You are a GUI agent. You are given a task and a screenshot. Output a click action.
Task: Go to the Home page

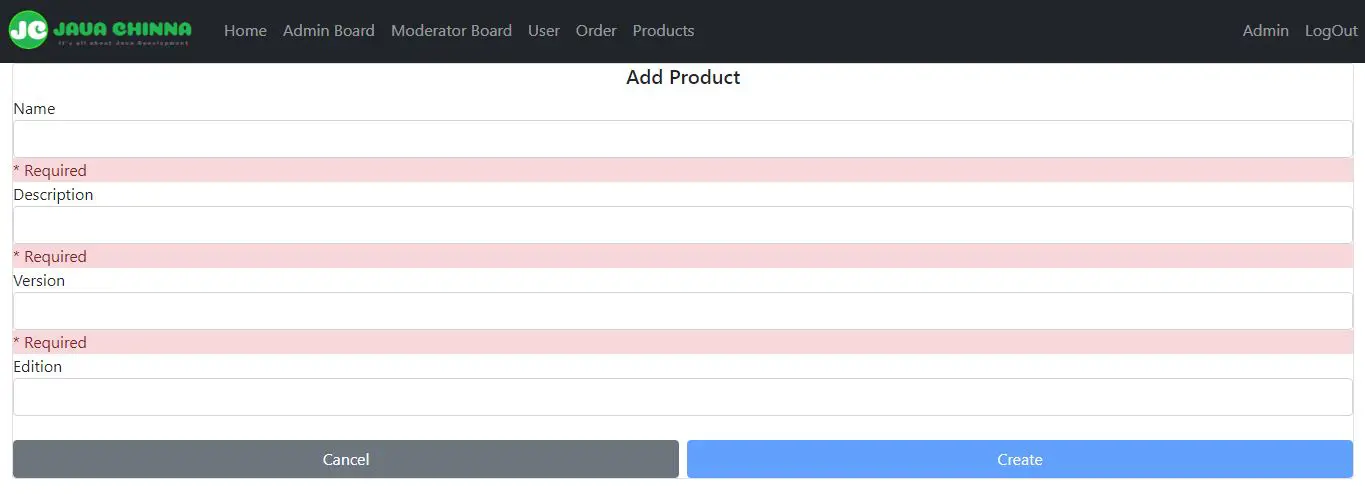point(245,31)
